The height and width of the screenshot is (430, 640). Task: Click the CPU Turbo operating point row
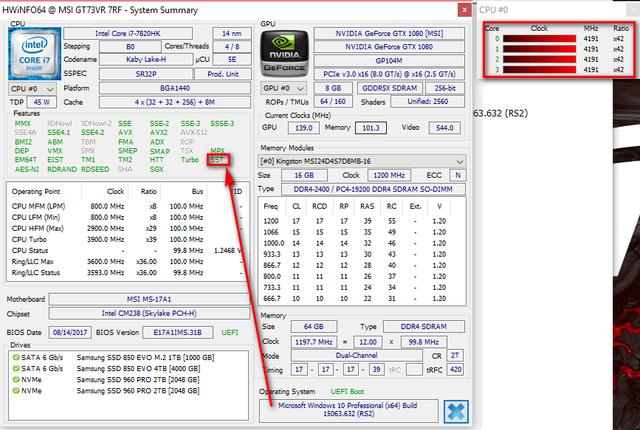[x=127, y=239]
